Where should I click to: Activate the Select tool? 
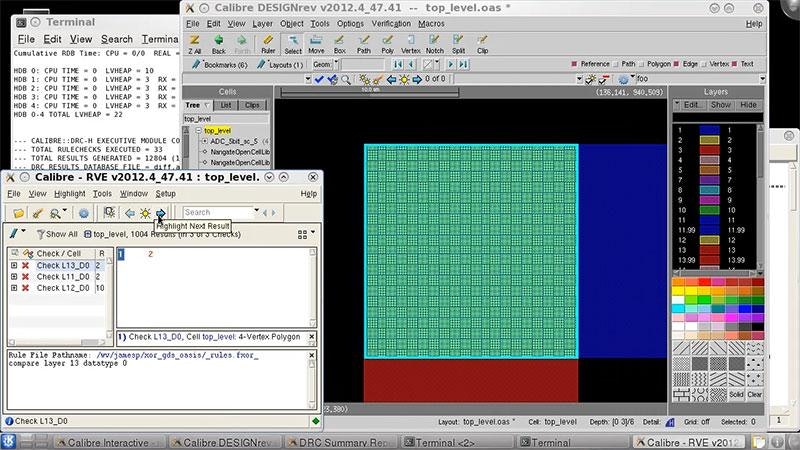pyautogui.click(x=293, y=44)
